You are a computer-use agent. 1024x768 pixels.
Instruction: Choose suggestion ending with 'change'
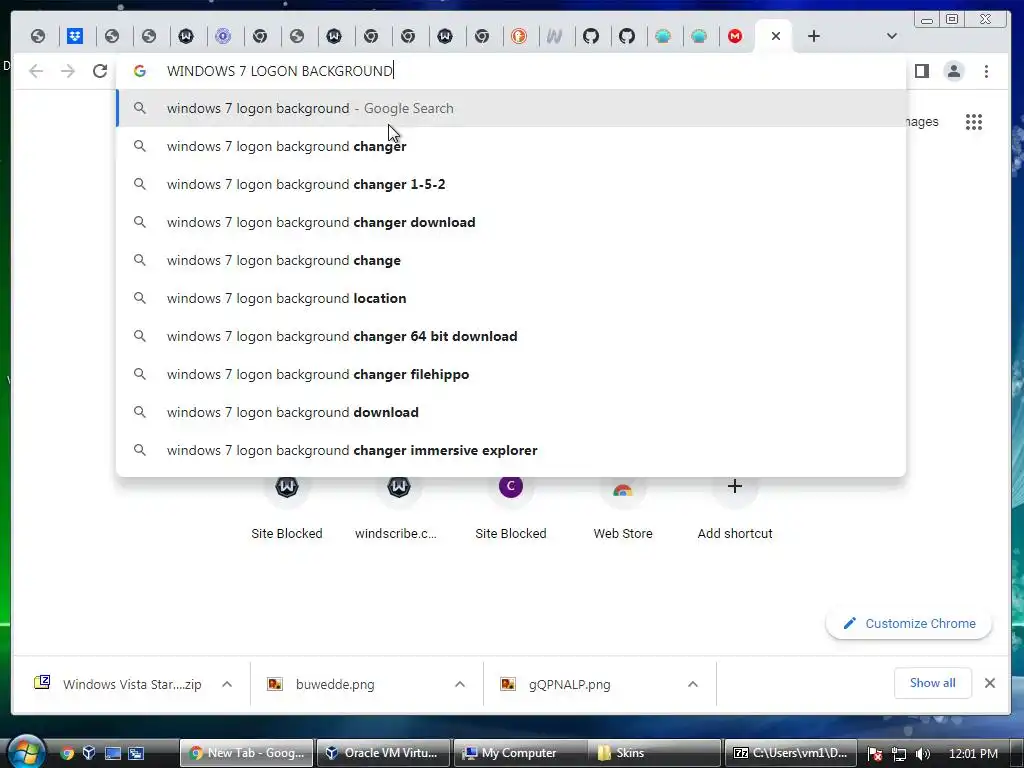pos(511,260)
